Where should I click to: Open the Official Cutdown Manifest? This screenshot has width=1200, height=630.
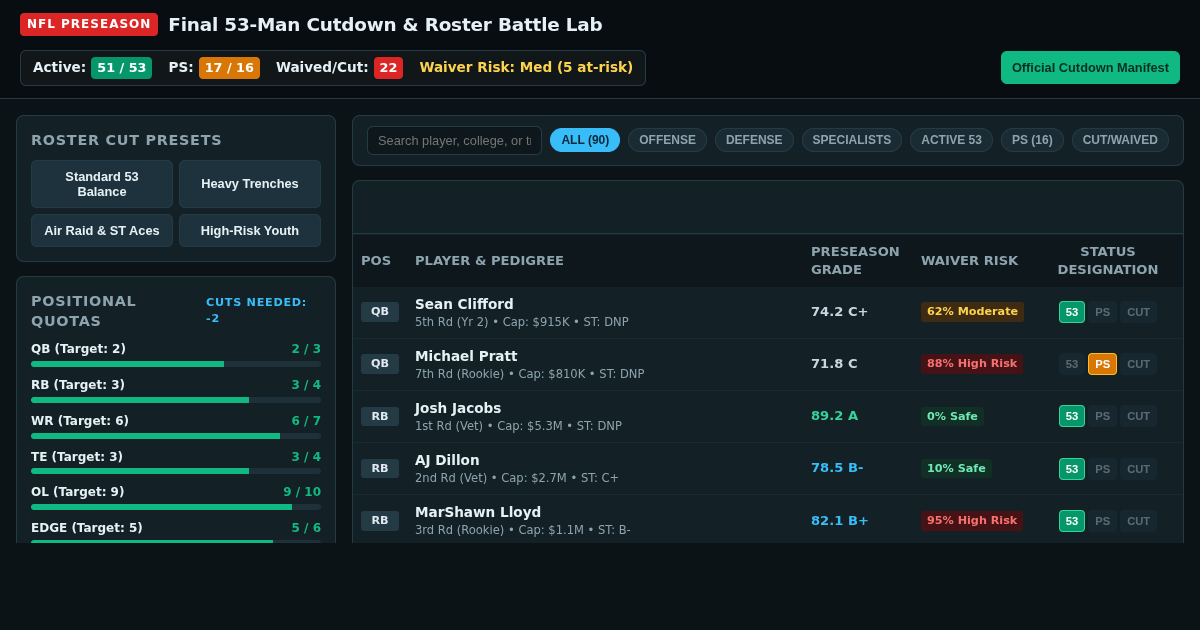point(1090,68)
